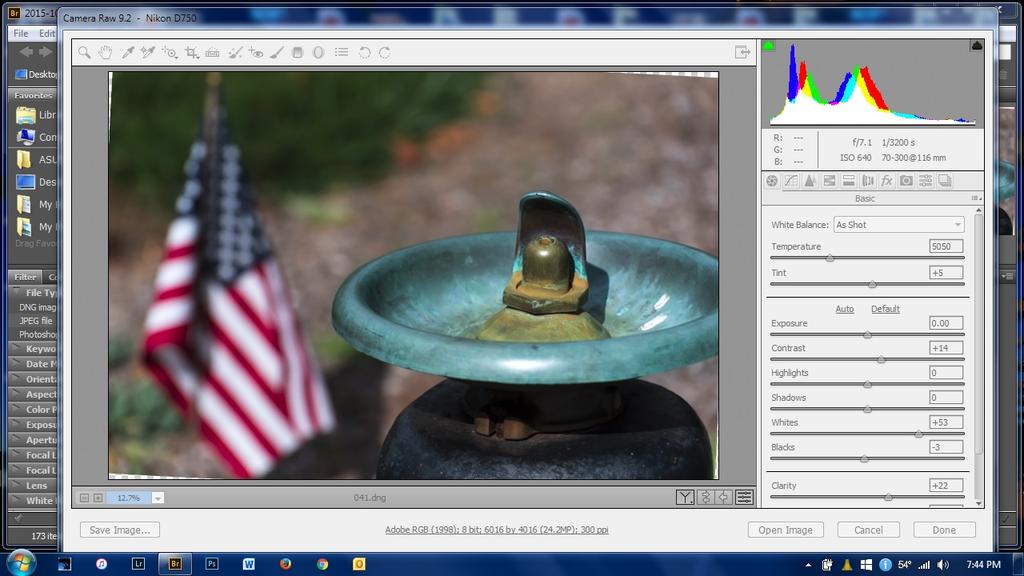Screen dimensions: 1024x576
Task: Open the File menu in Bridge
Action: 21,33
